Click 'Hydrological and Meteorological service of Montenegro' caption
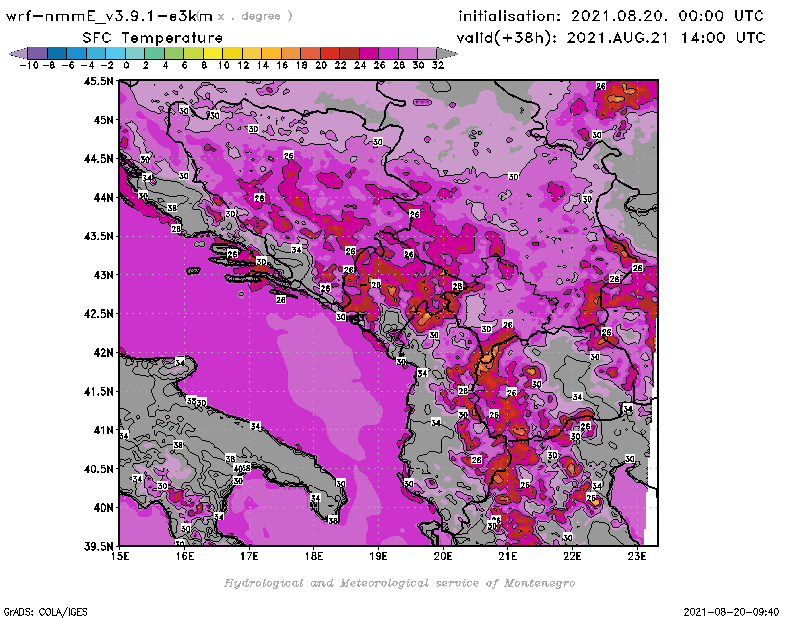Viewport: 800px width, 618px height. (399, 583)
